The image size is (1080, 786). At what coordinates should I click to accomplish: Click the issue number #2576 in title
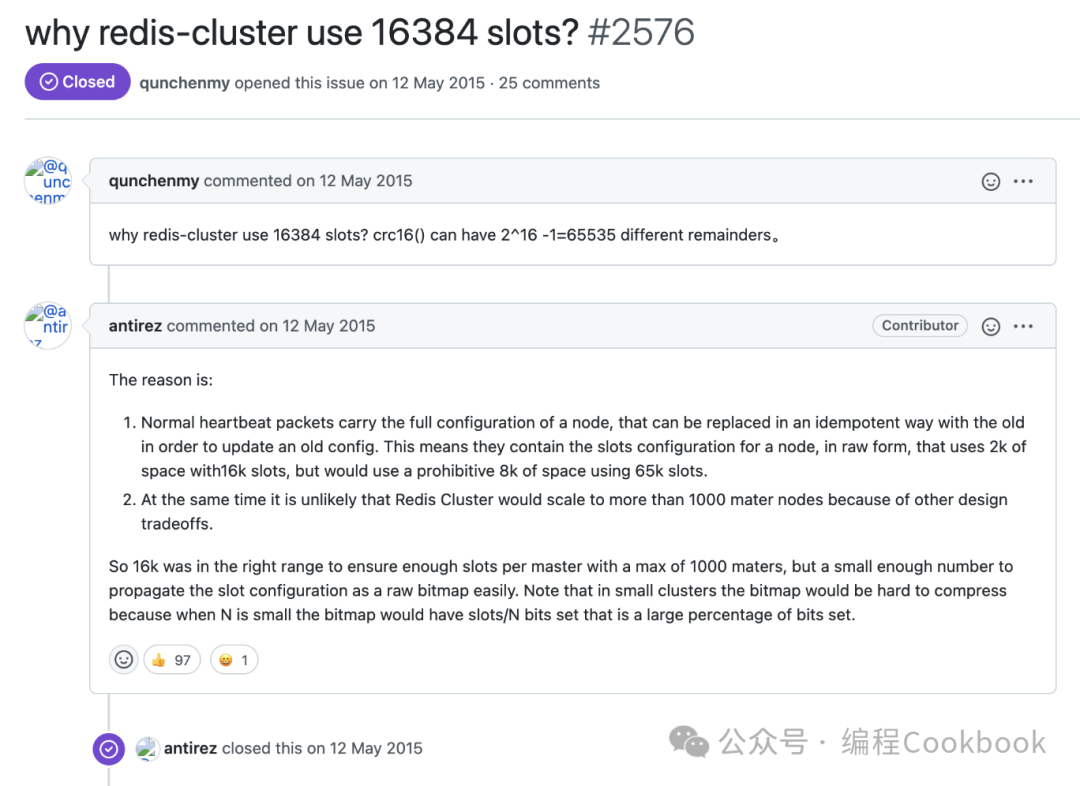(x=641, y=32)
